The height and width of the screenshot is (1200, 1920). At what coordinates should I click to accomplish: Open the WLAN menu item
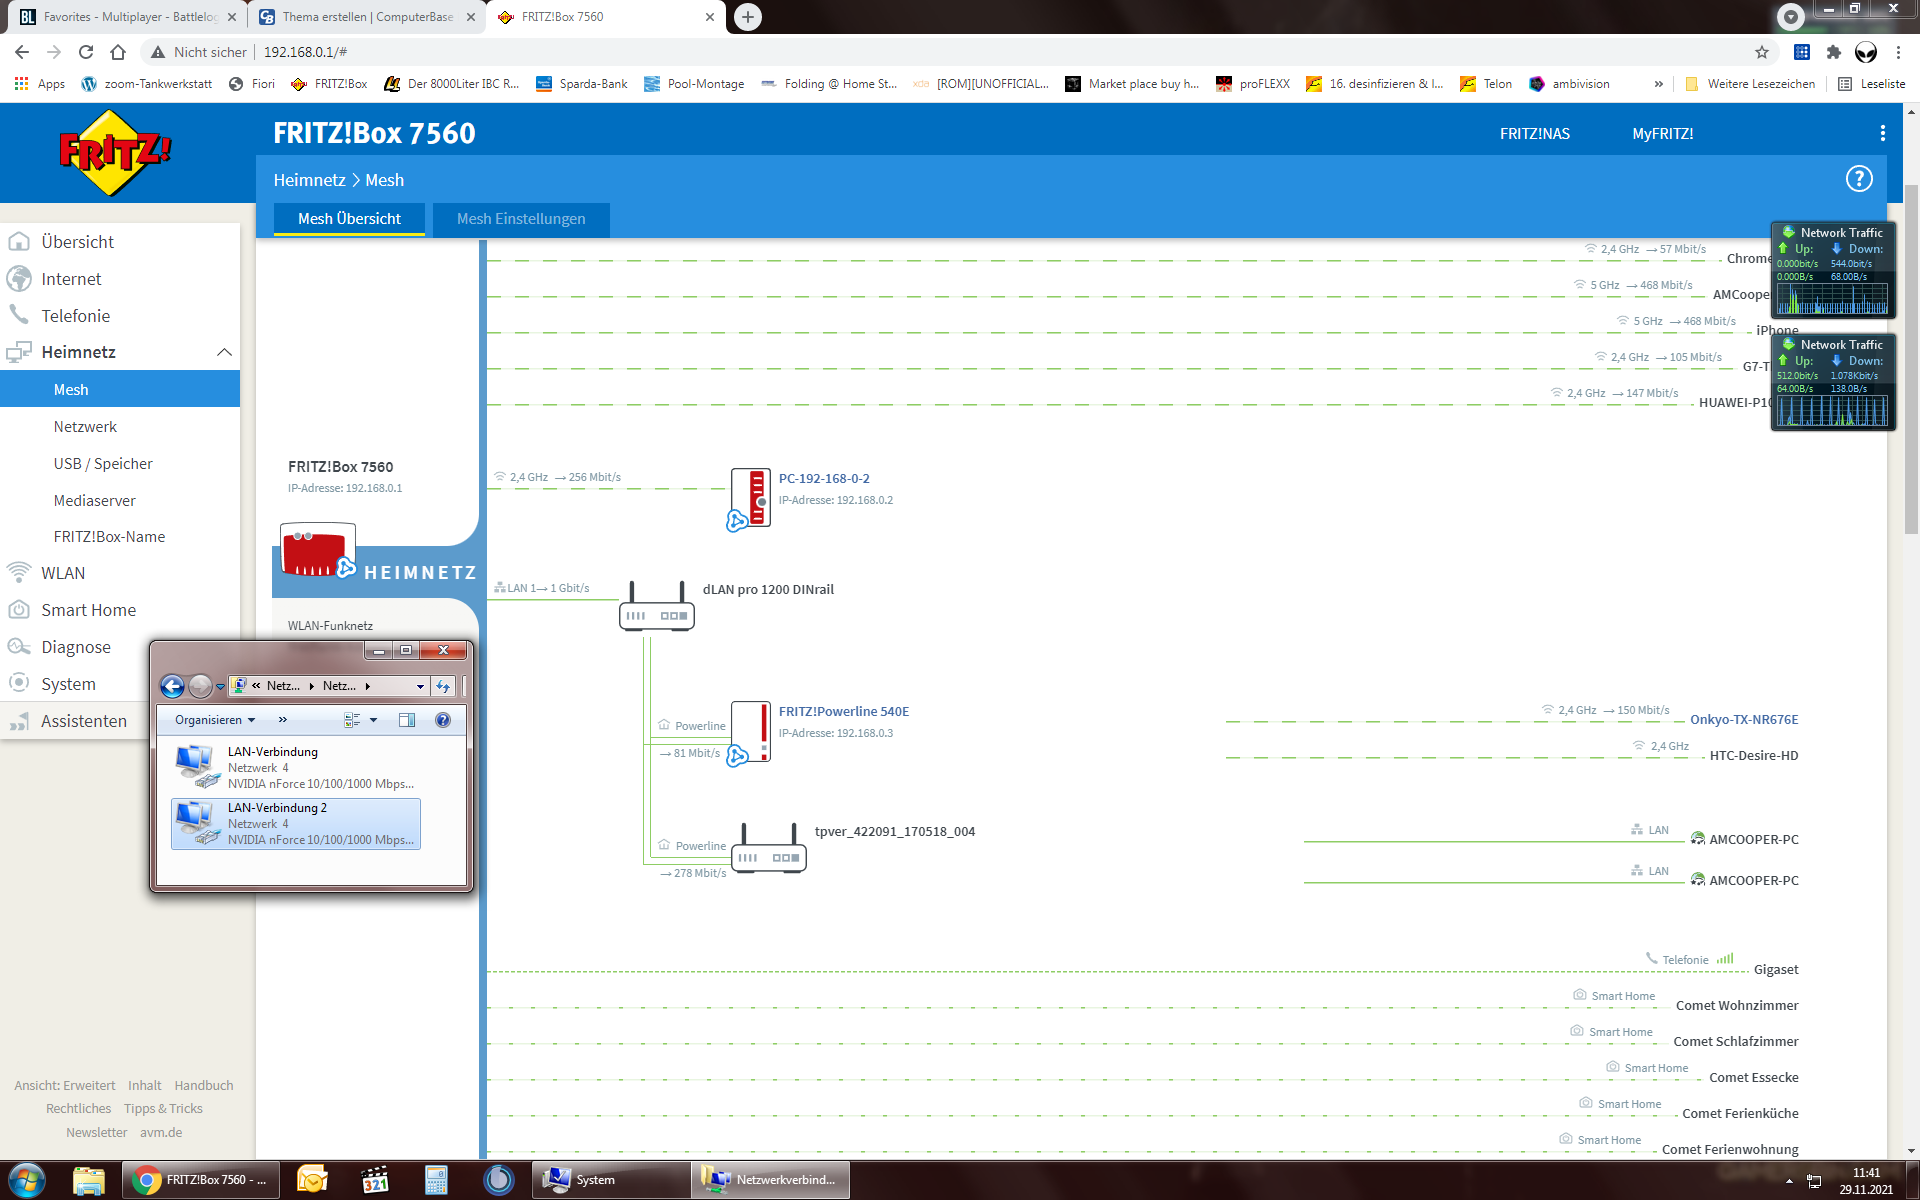[x=63, y=573]
